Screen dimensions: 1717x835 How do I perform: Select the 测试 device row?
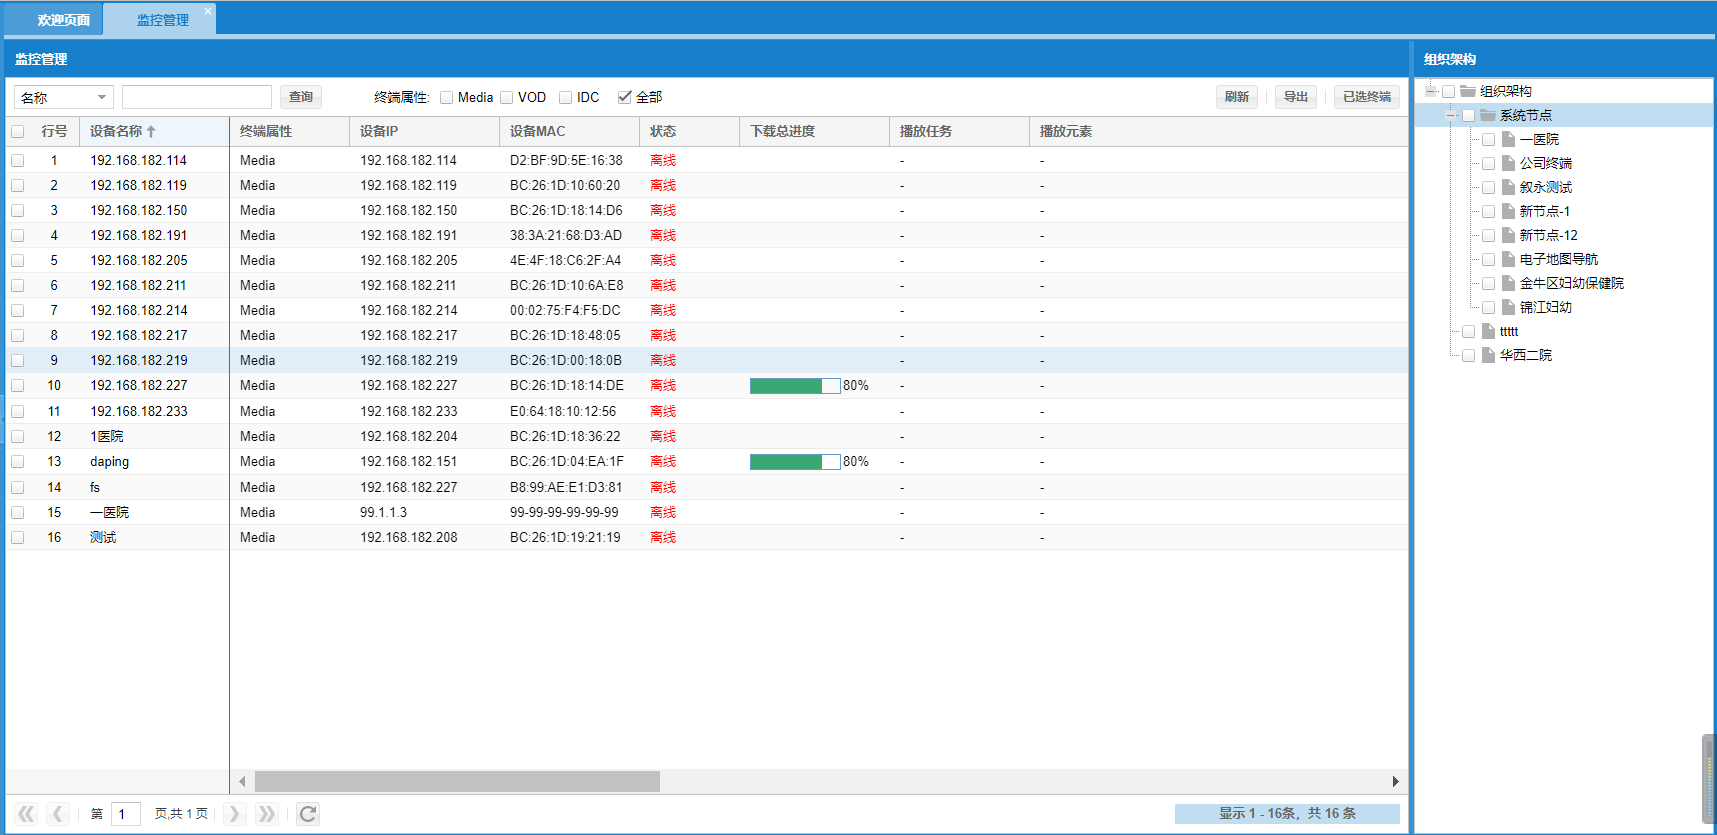tap(707, 537)
